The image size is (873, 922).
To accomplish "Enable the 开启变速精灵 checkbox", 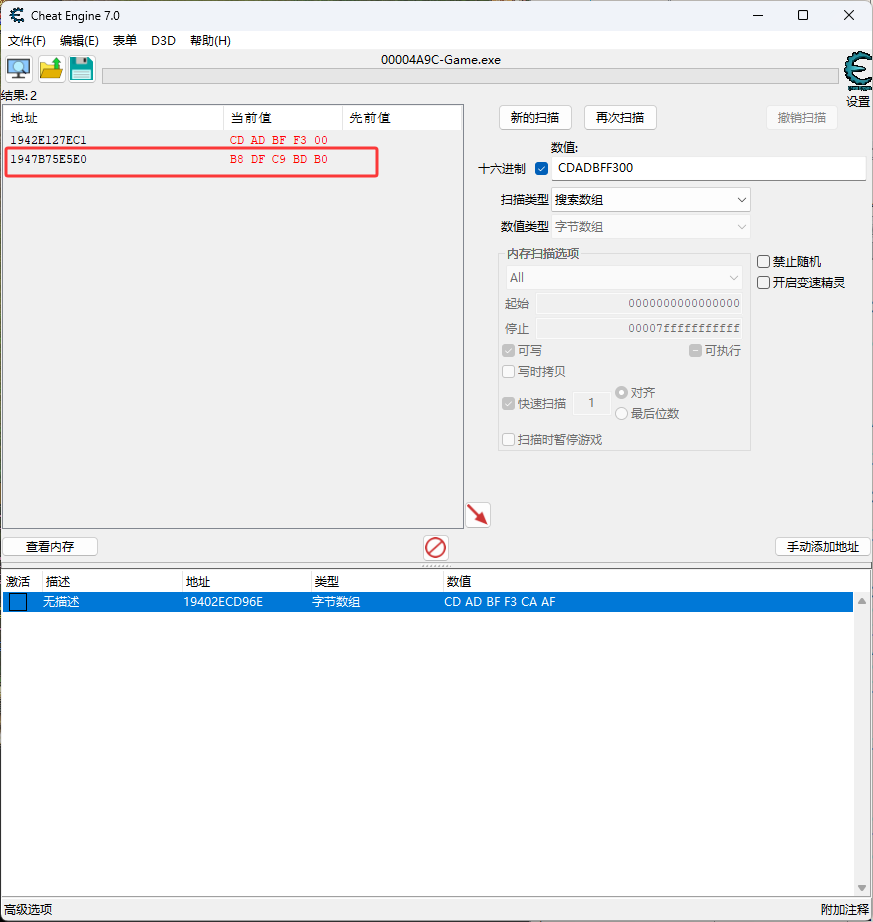I will click(763, 283).
